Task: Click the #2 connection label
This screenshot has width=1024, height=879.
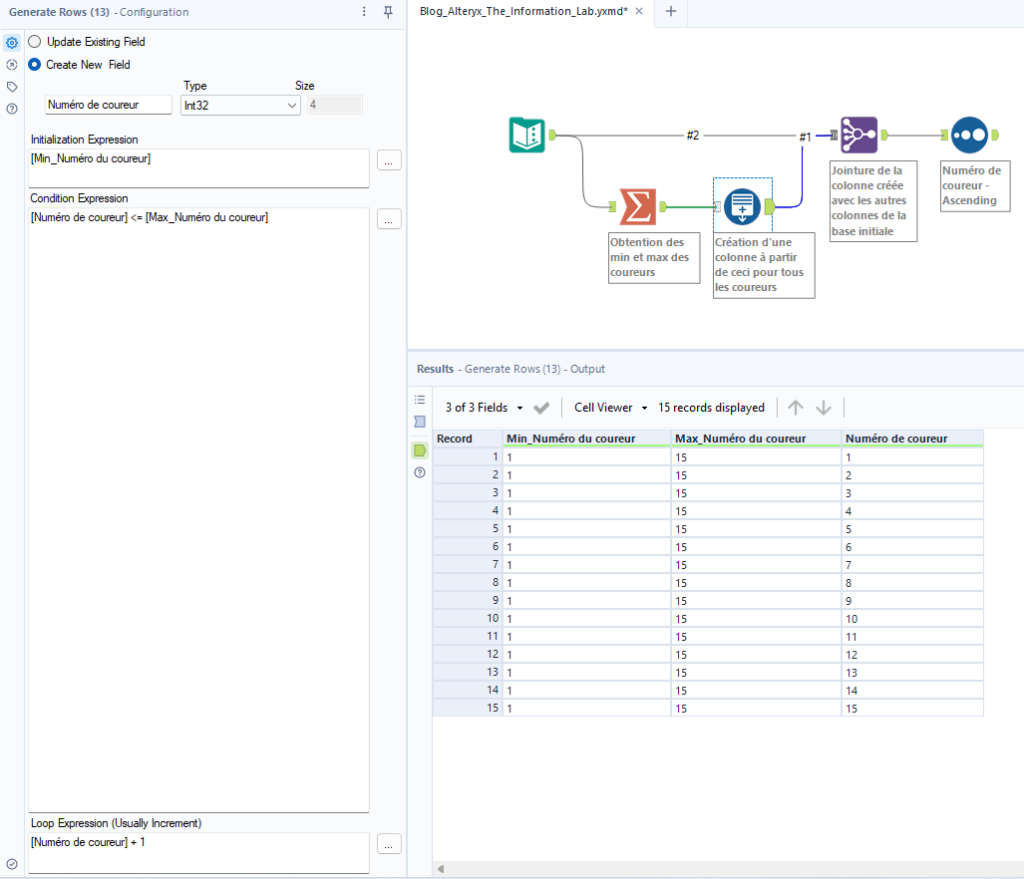Action: pos(693,135)
